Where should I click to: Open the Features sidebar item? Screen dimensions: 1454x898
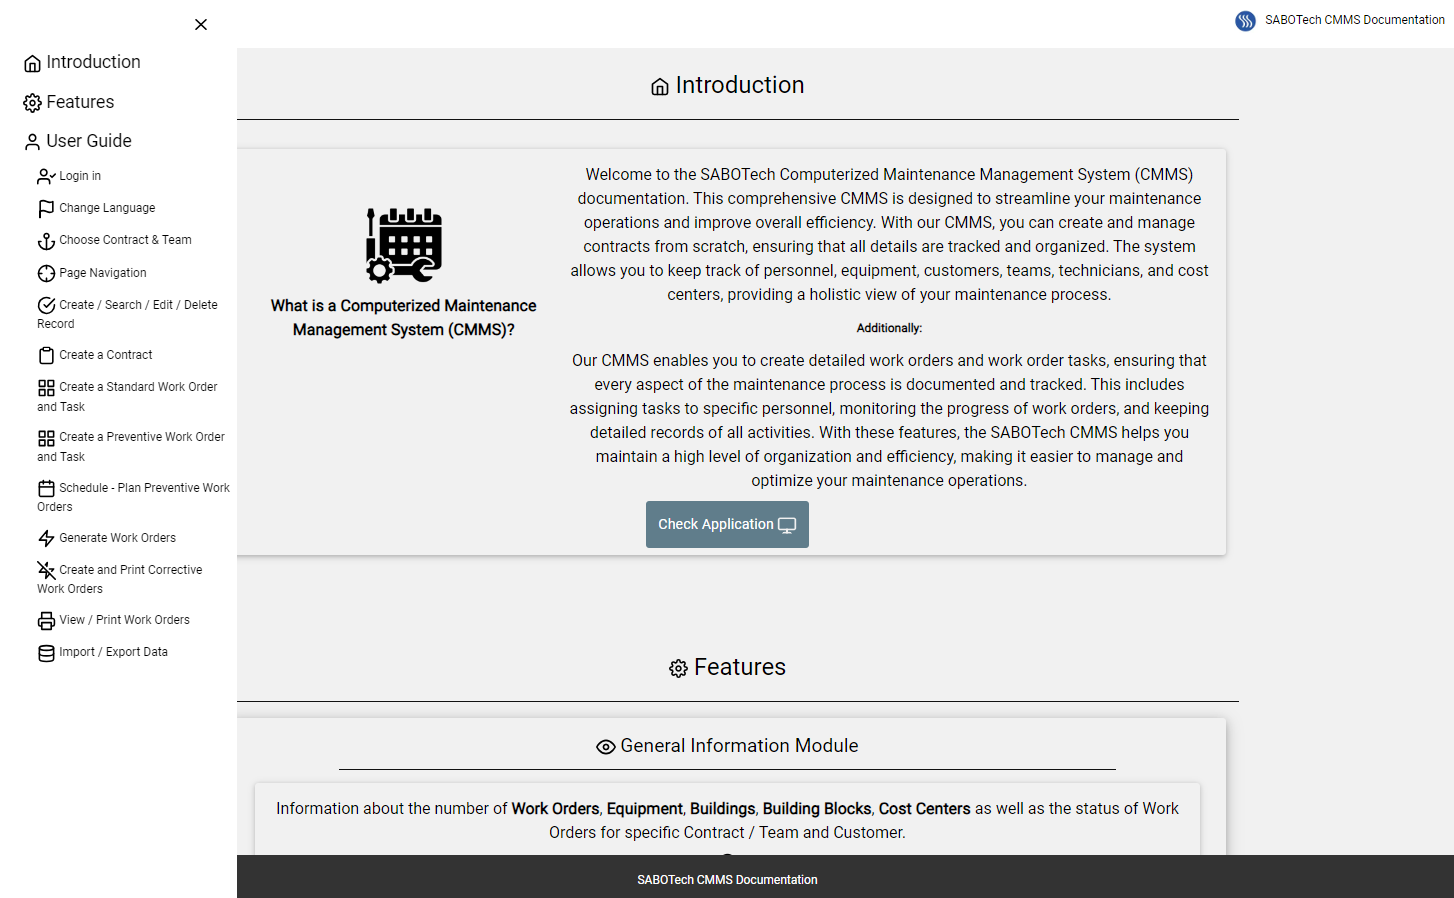68,102
